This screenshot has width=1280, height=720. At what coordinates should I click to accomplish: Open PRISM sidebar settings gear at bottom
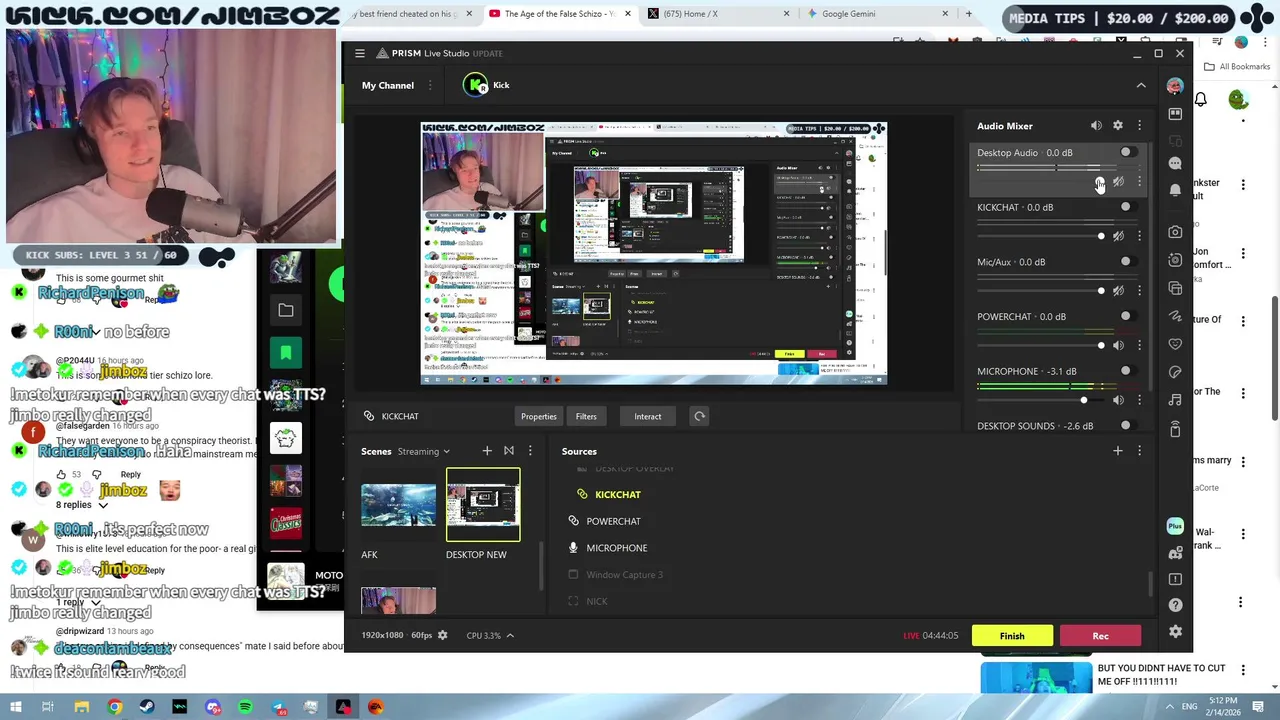(x=1175, y=631)
